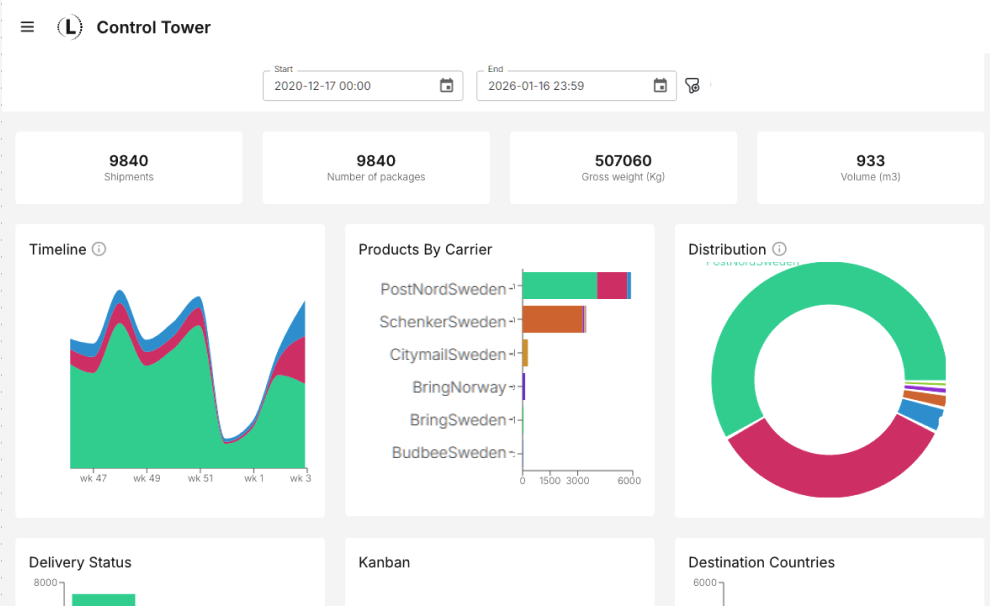Show Timeline info tooltip icon
This screenshot has height=606, width=990.
[x=99, y=249]
